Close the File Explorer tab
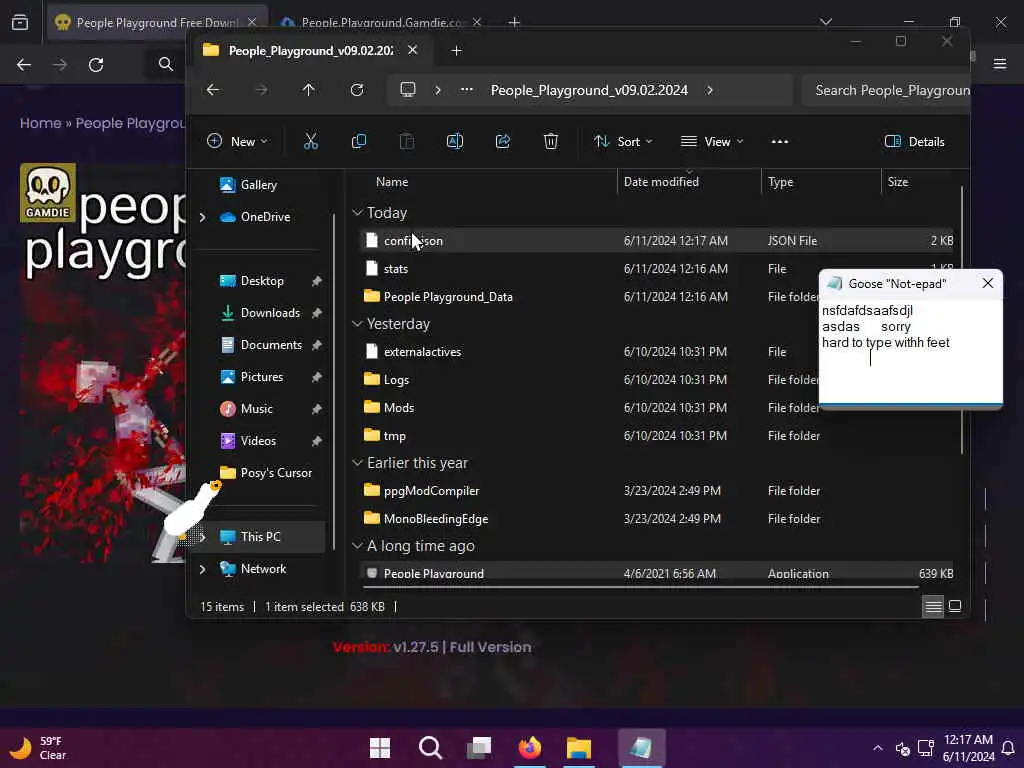 click(x=412, y=50)
